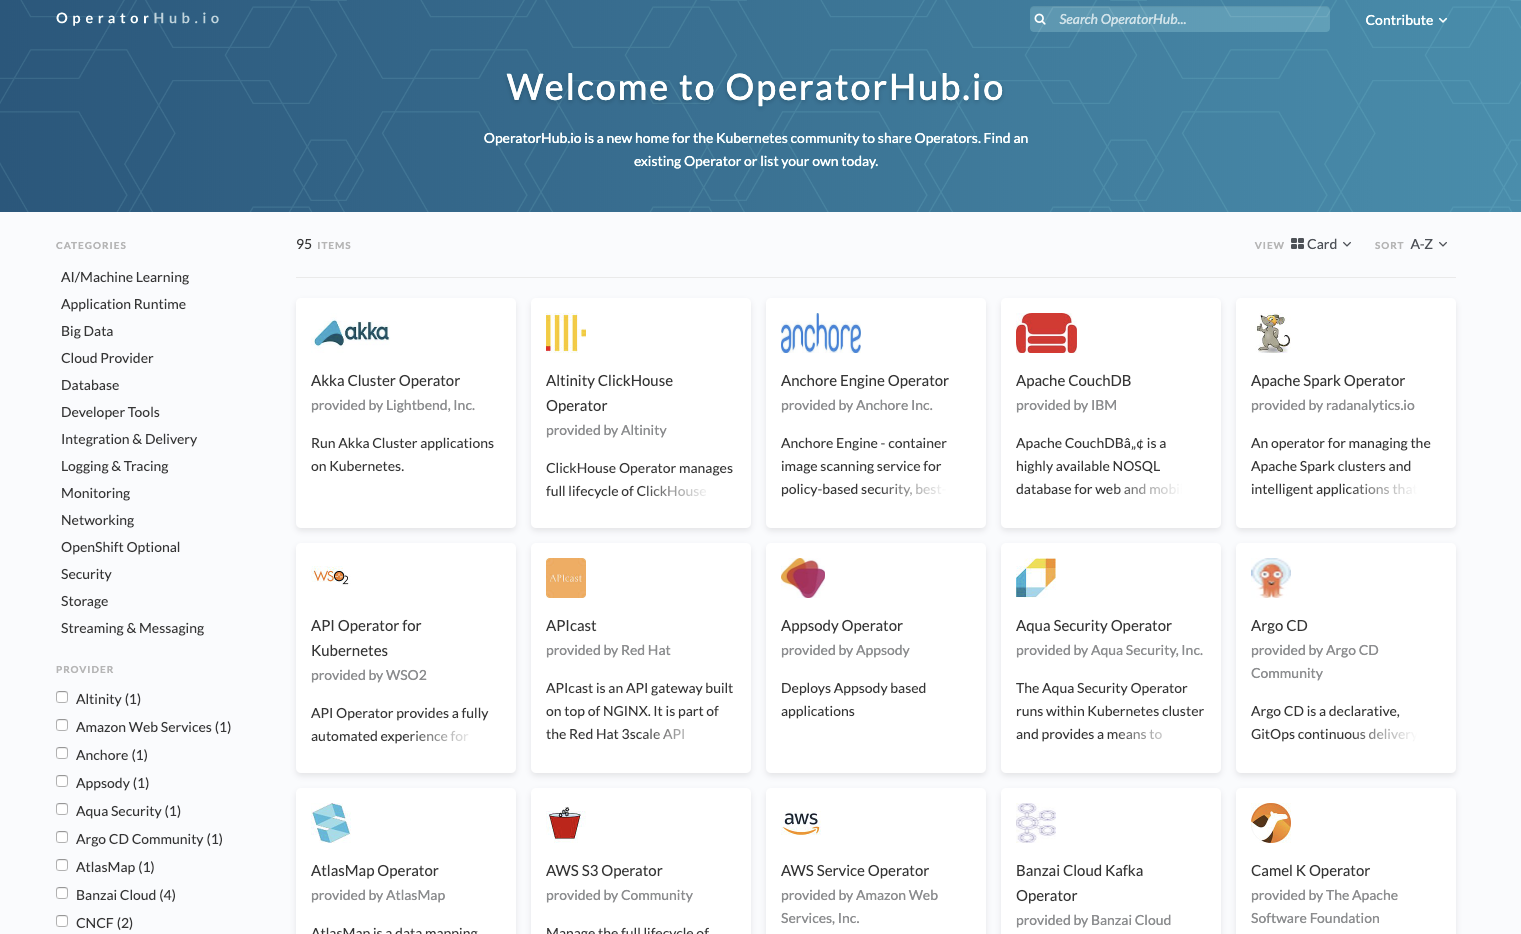
Task: Open the Appsody Operator card title
Action: [842, 626]
